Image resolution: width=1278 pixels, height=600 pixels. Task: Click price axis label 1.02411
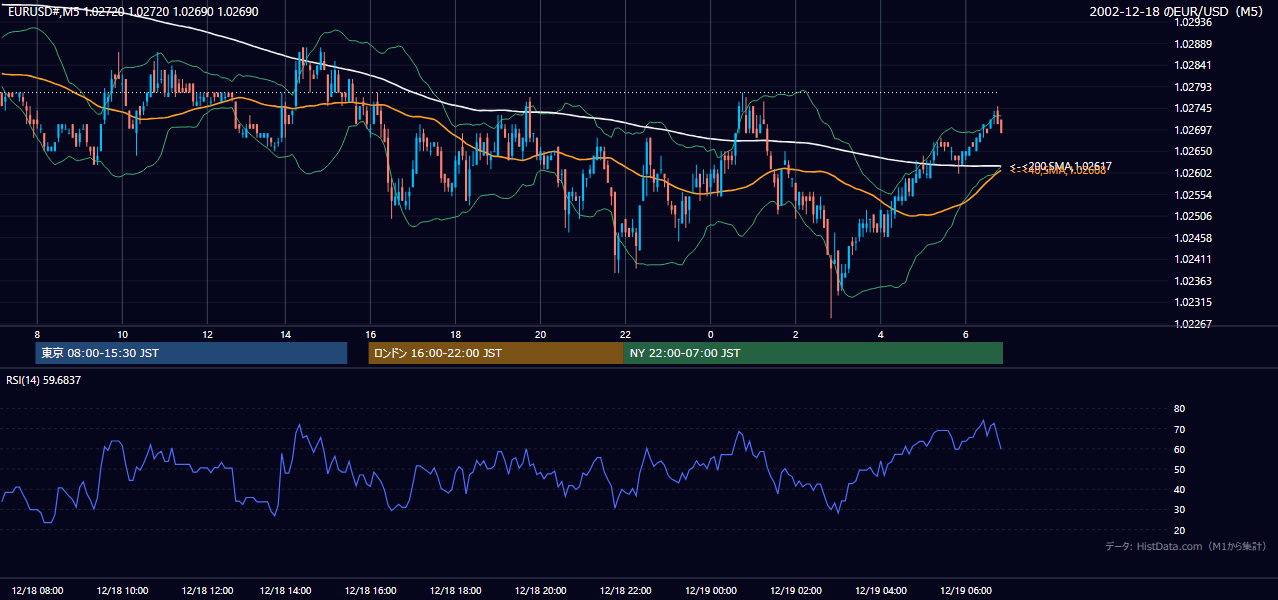point(1192,259)
